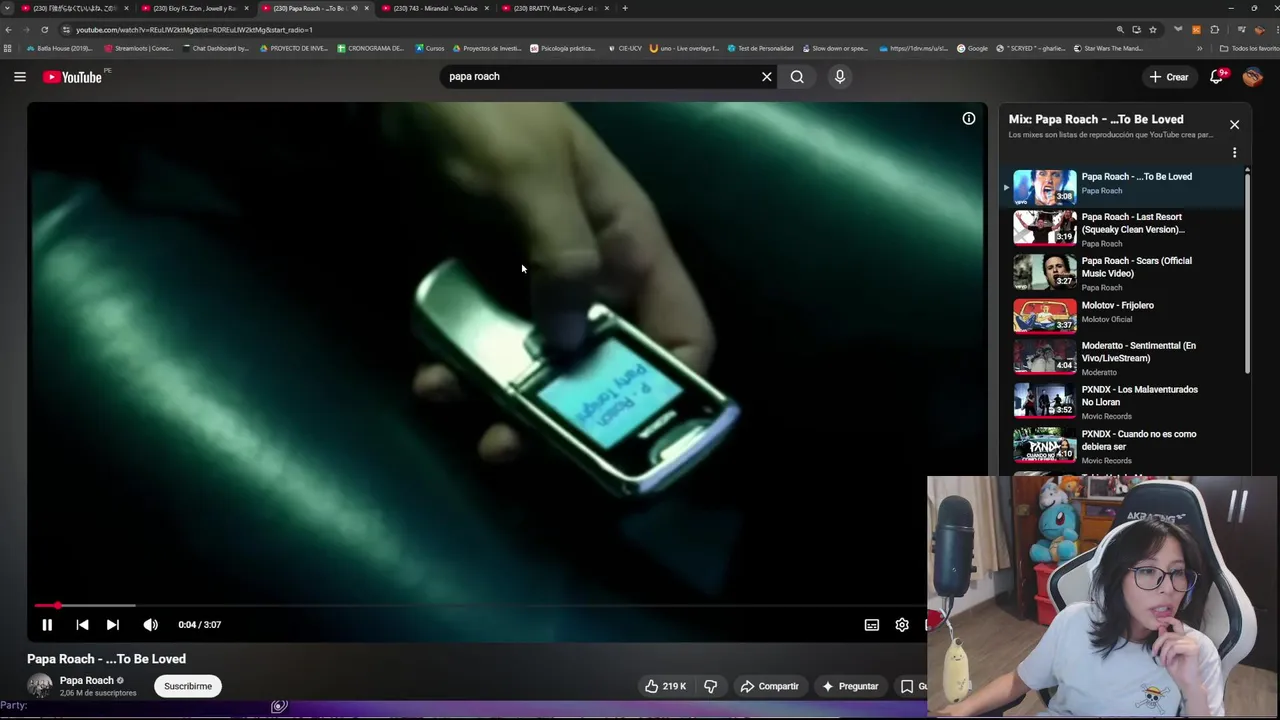Subscribe with the Suscribirse button
Viewport: 1280px width, 720px height.
tap(188, 686)
